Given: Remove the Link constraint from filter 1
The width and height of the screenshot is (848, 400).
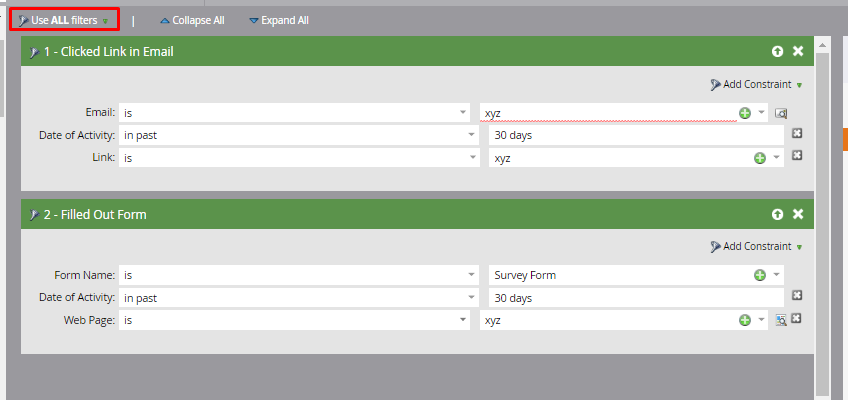Looking at the screenshot, I should (x=797, y=156).
